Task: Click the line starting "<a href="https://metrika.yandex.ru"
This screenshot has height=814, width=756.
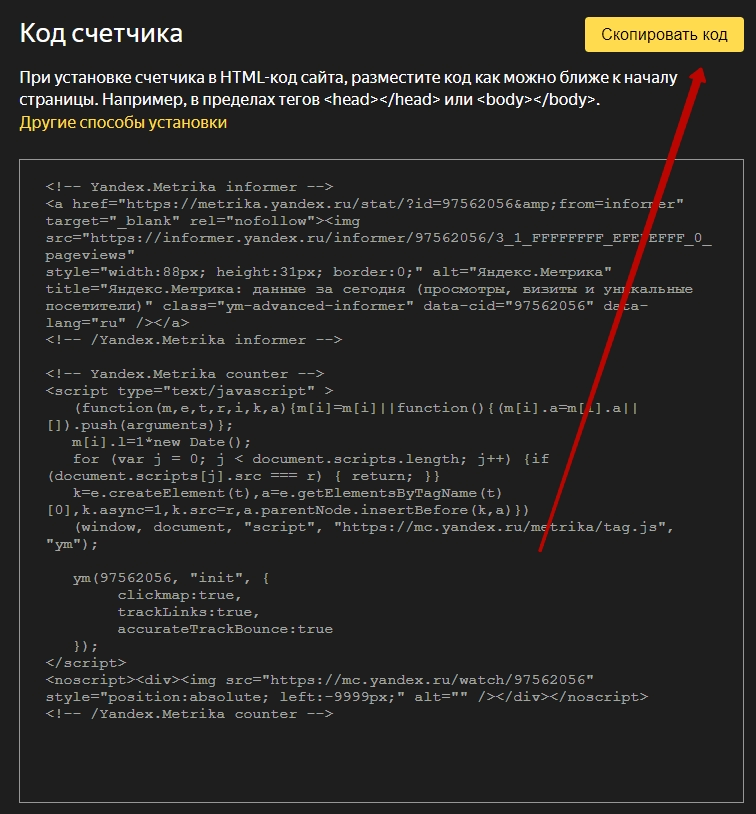Action: tap(364, 204)
